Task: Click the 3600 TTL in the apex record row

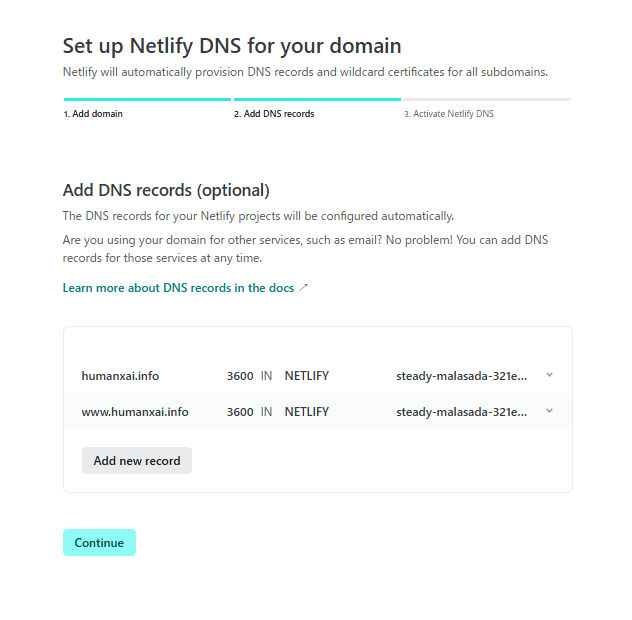Action: 240,376
